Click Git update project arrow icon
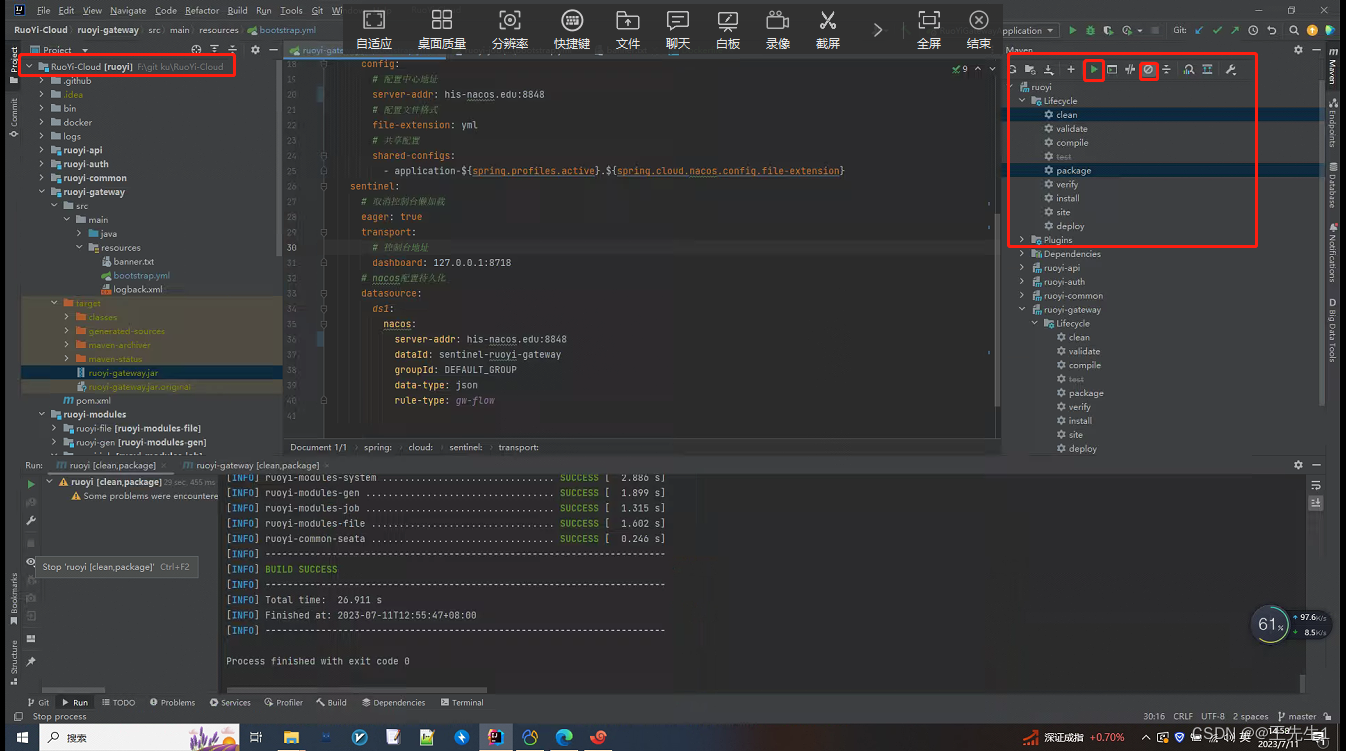This screenshot has width=1346, height=751. coord(1200,30)
